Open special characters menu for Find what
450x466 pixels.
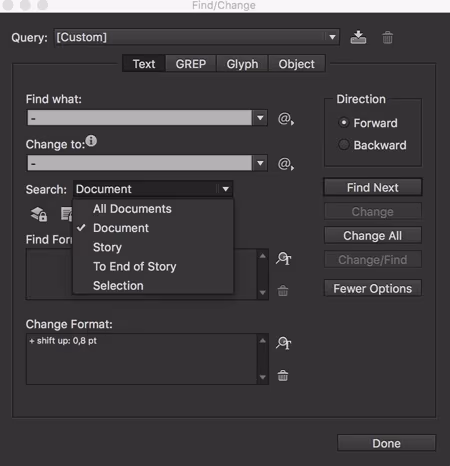point(286,119)
